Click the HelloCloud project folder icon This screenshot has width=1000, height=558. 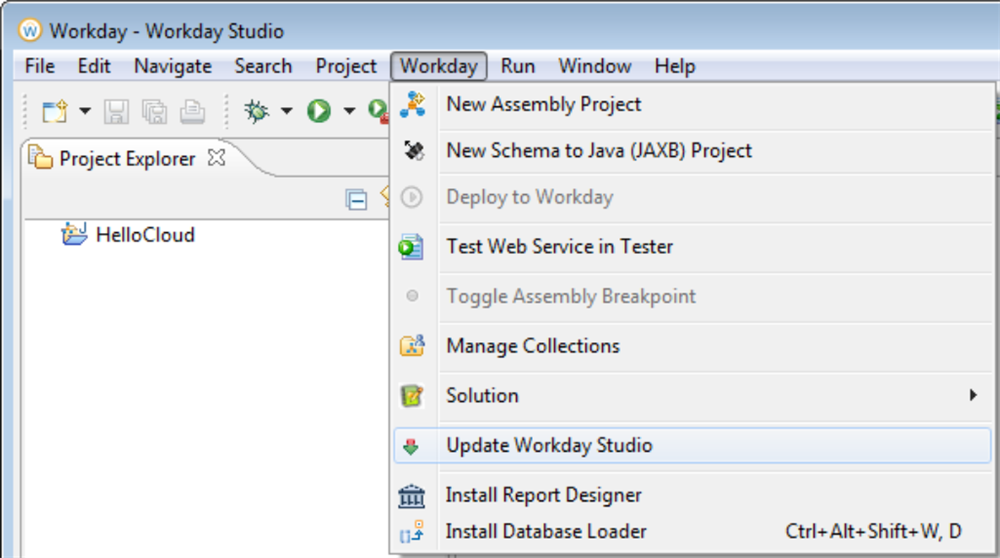pyautogui.click(x=74, y=234)
